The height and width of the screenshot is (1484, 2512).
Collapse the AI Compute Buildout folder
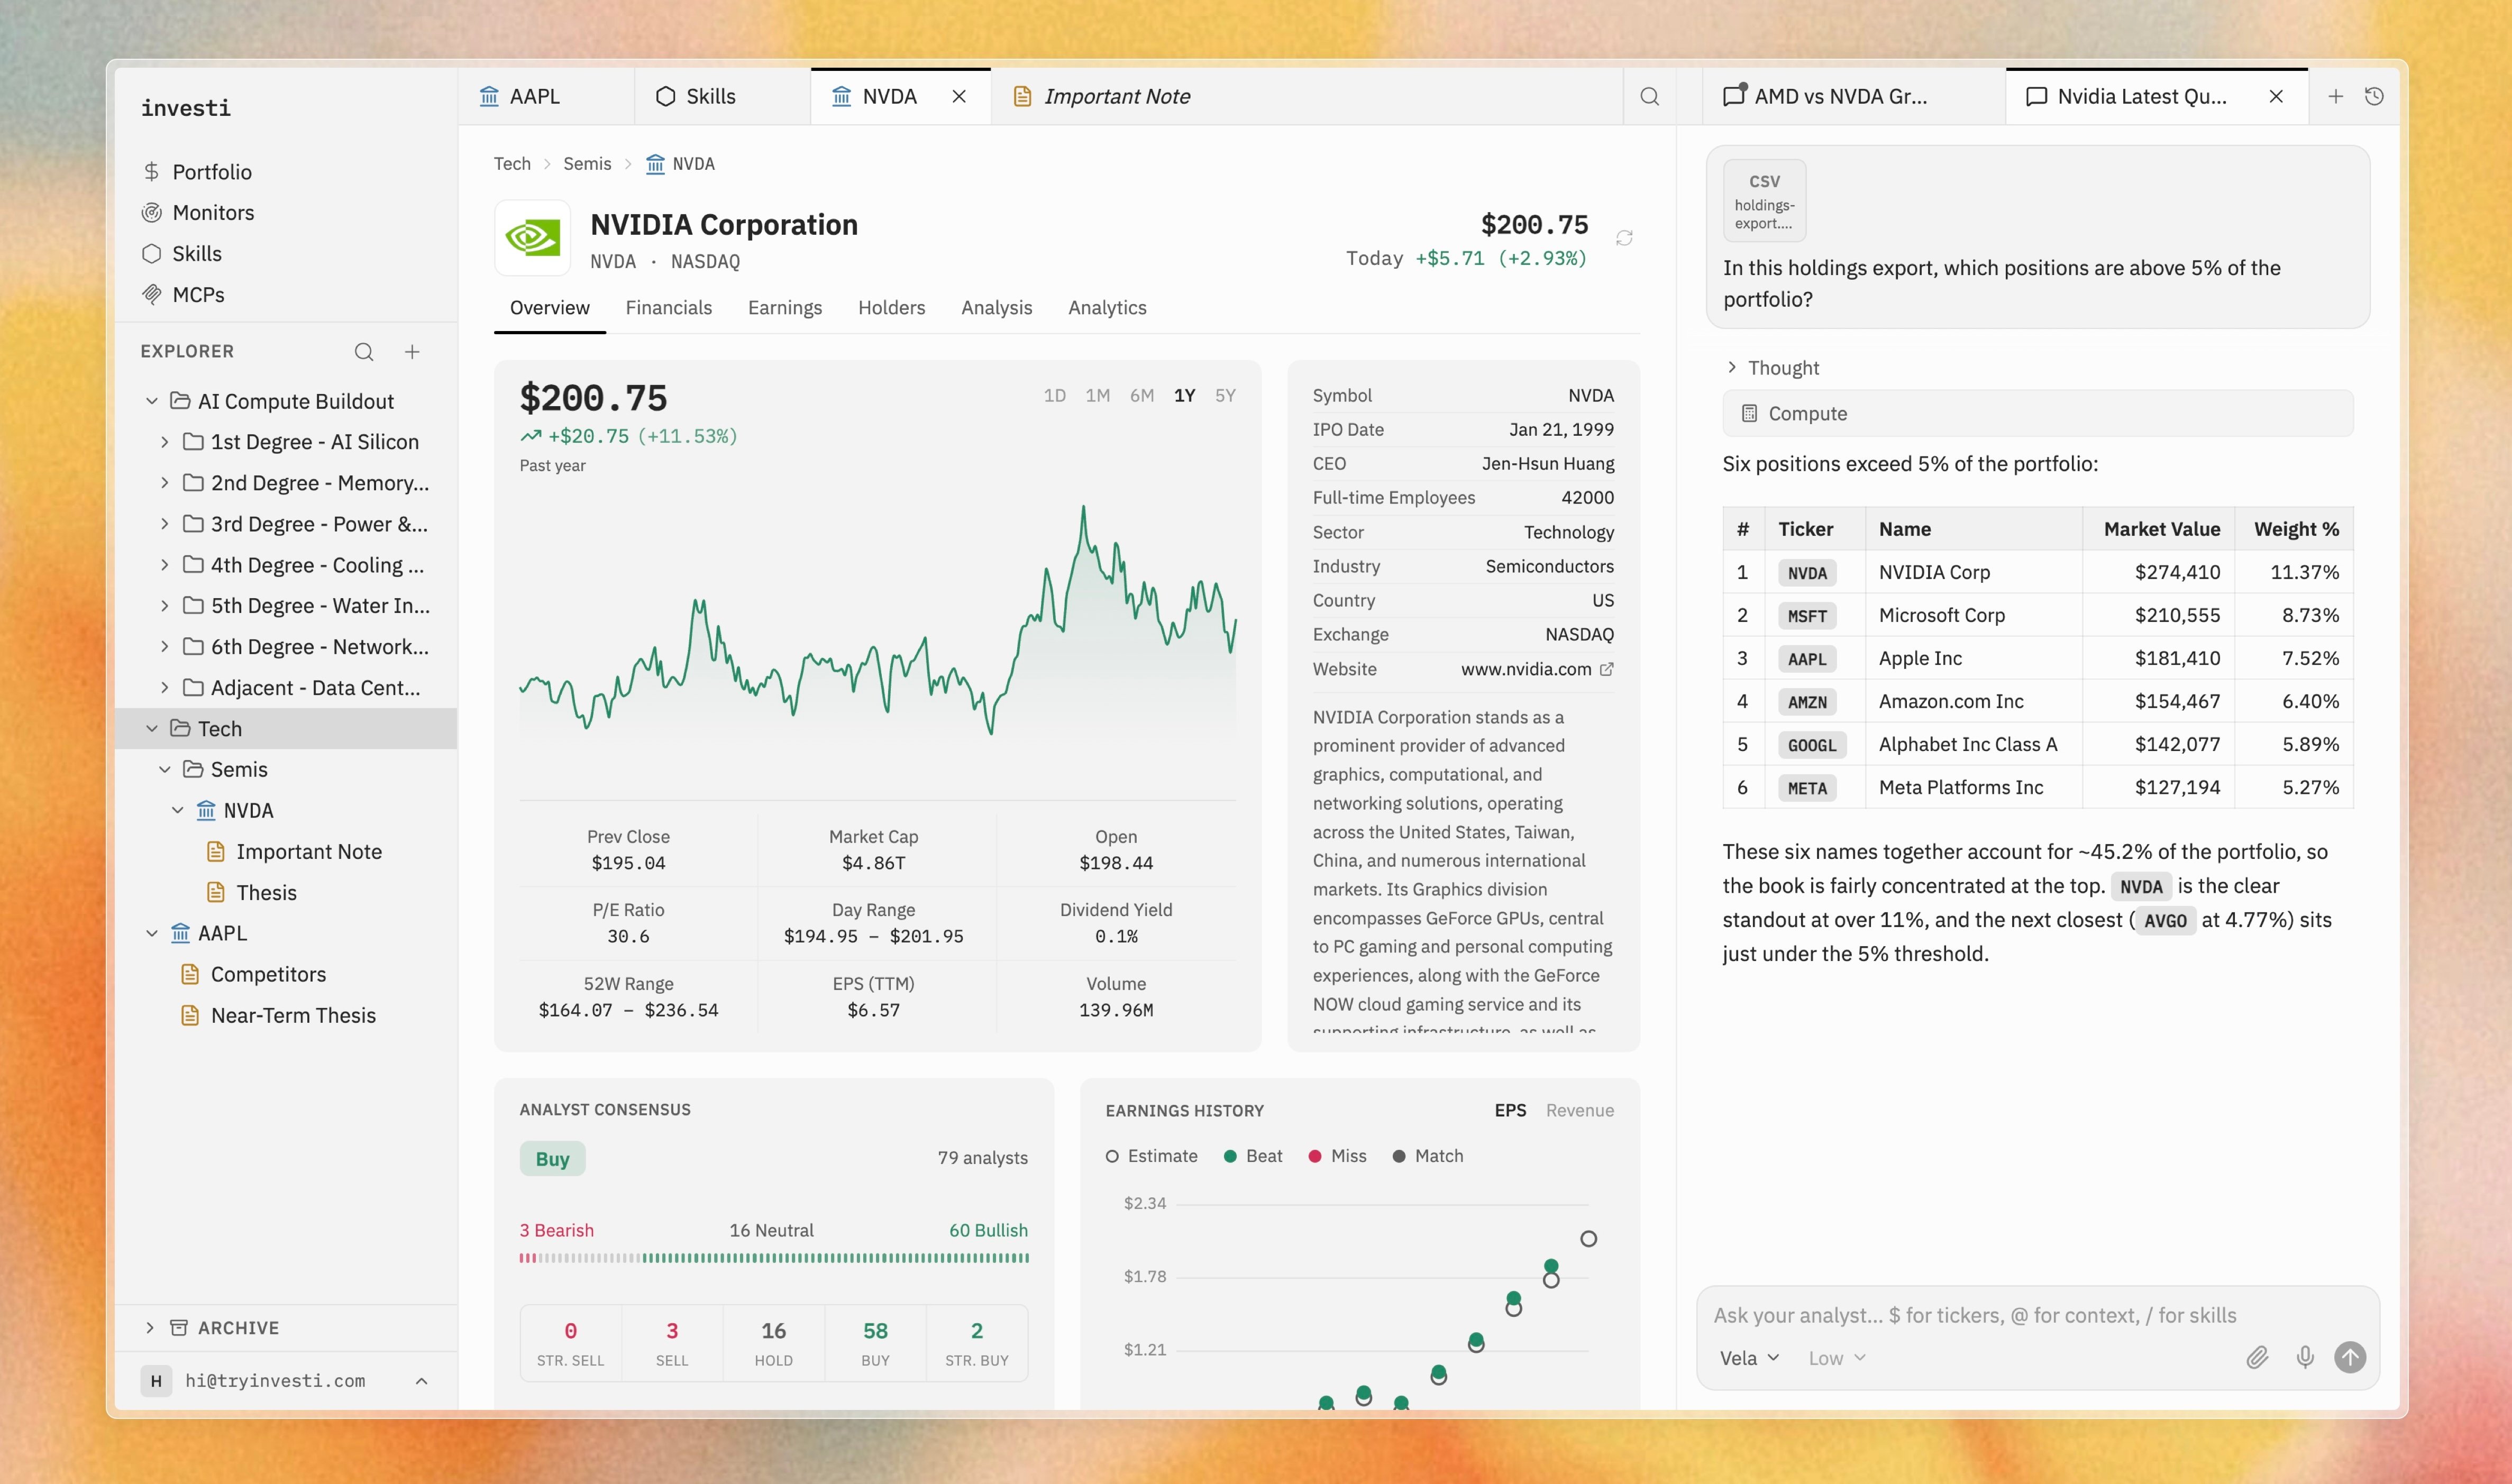coord(152,401)
